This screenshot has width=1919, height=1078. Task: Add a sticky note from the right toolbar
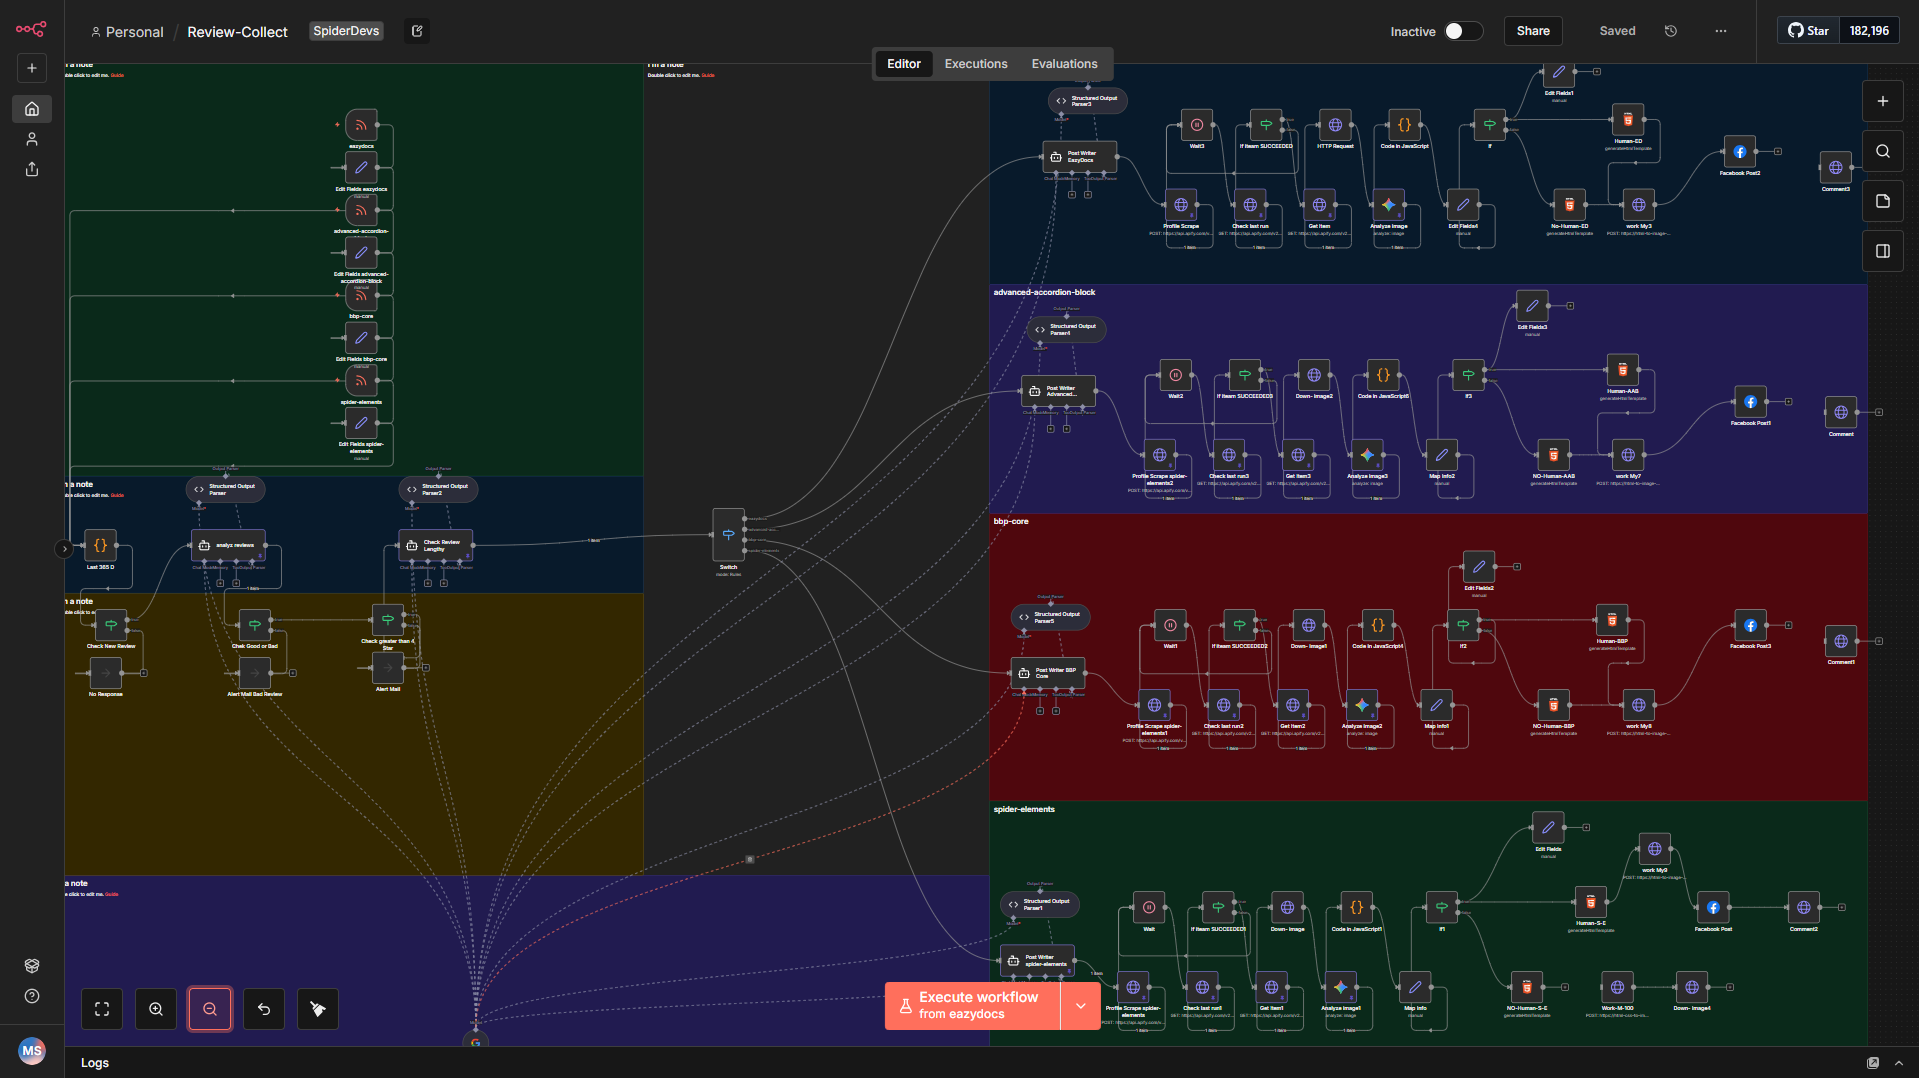tap(1882, 201)
